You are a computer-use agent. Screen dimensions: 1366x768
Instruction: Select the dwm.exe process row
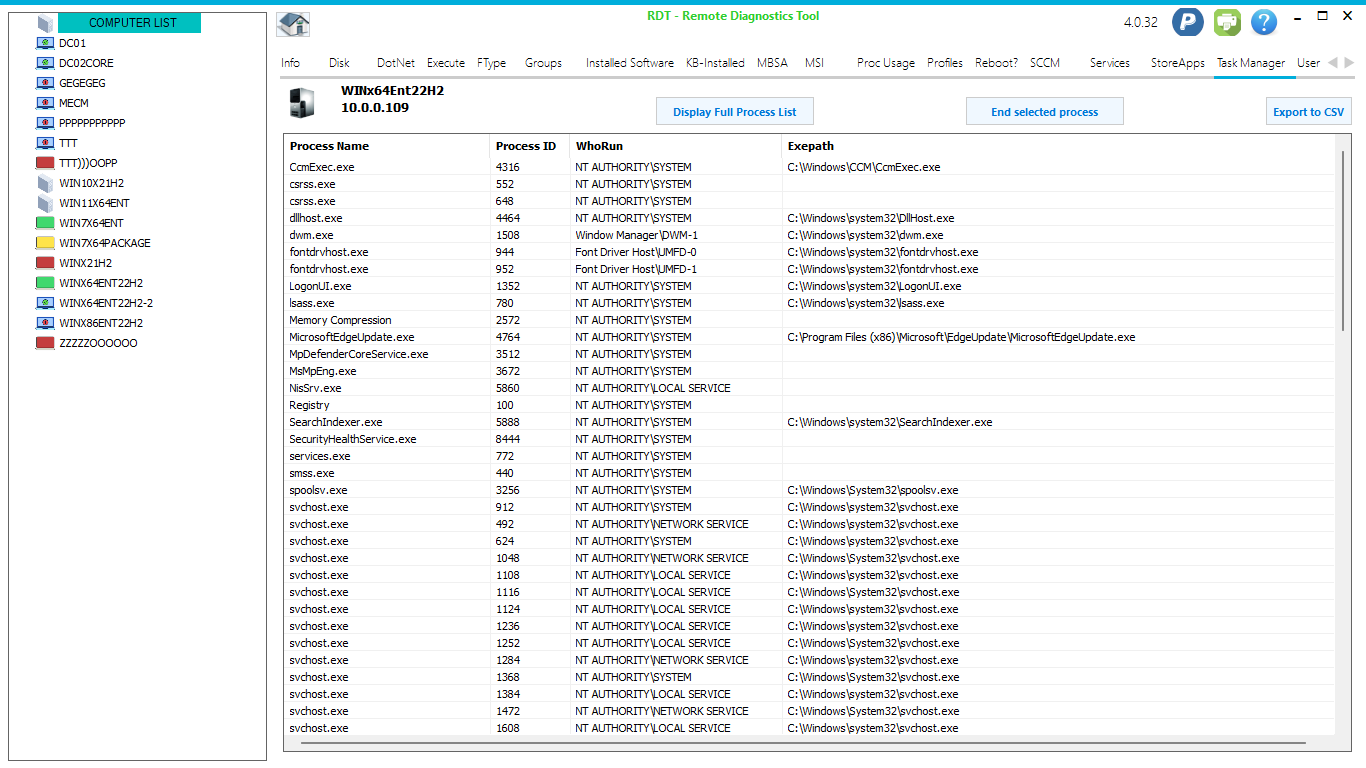point(810,235)
